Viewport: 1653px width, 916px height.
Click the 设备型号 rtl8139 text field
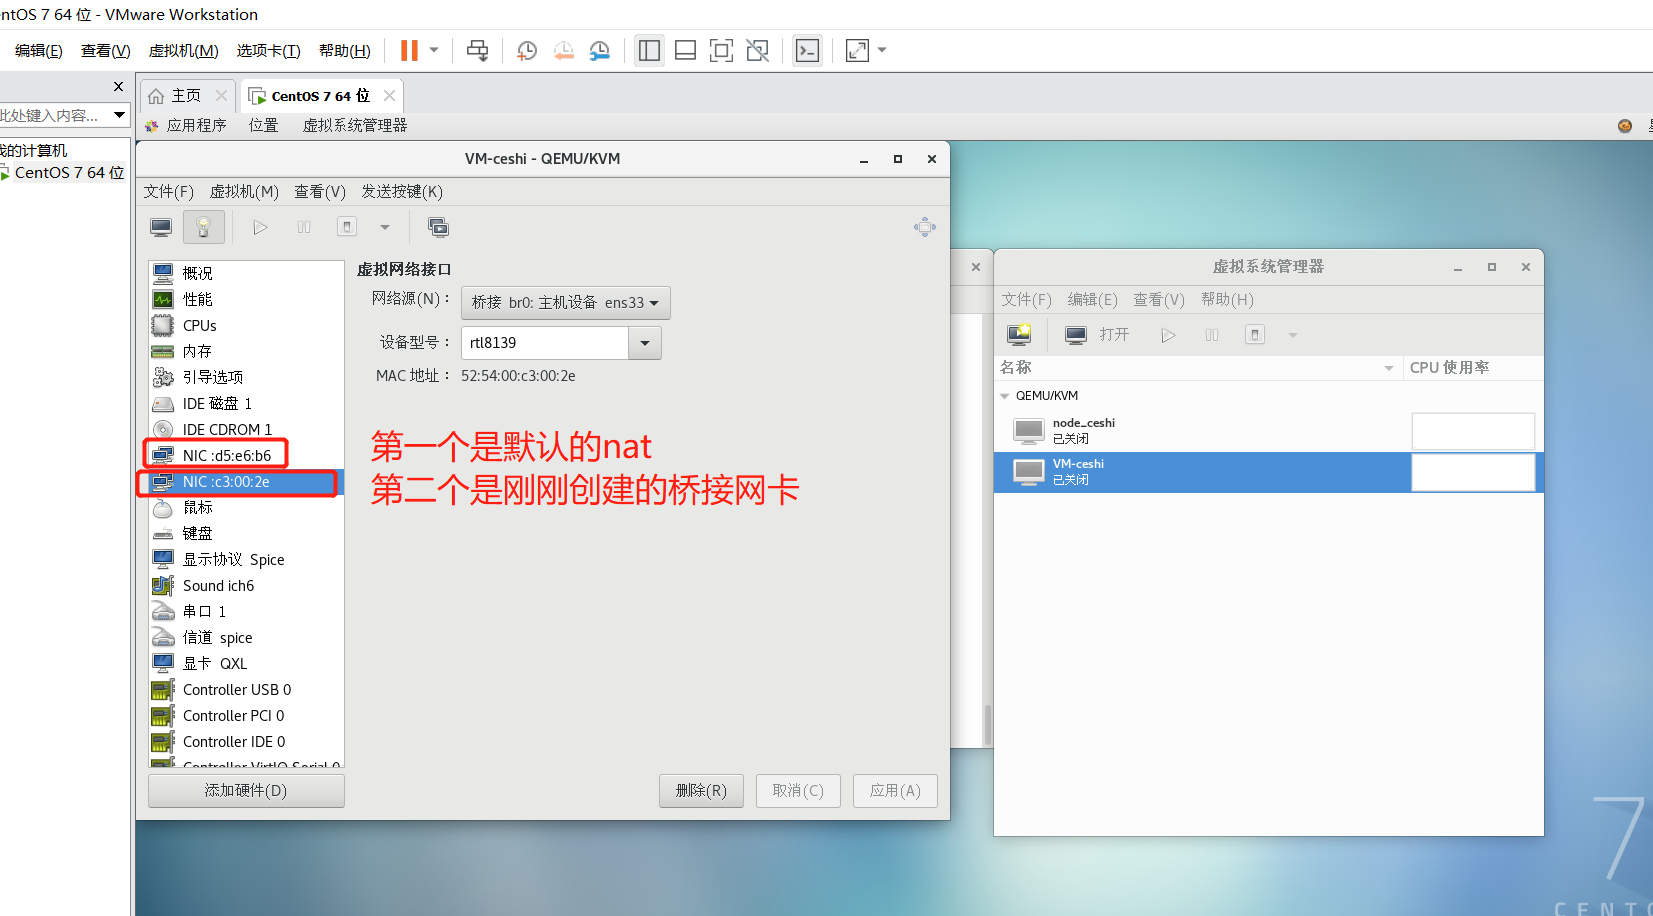(544, 343)
